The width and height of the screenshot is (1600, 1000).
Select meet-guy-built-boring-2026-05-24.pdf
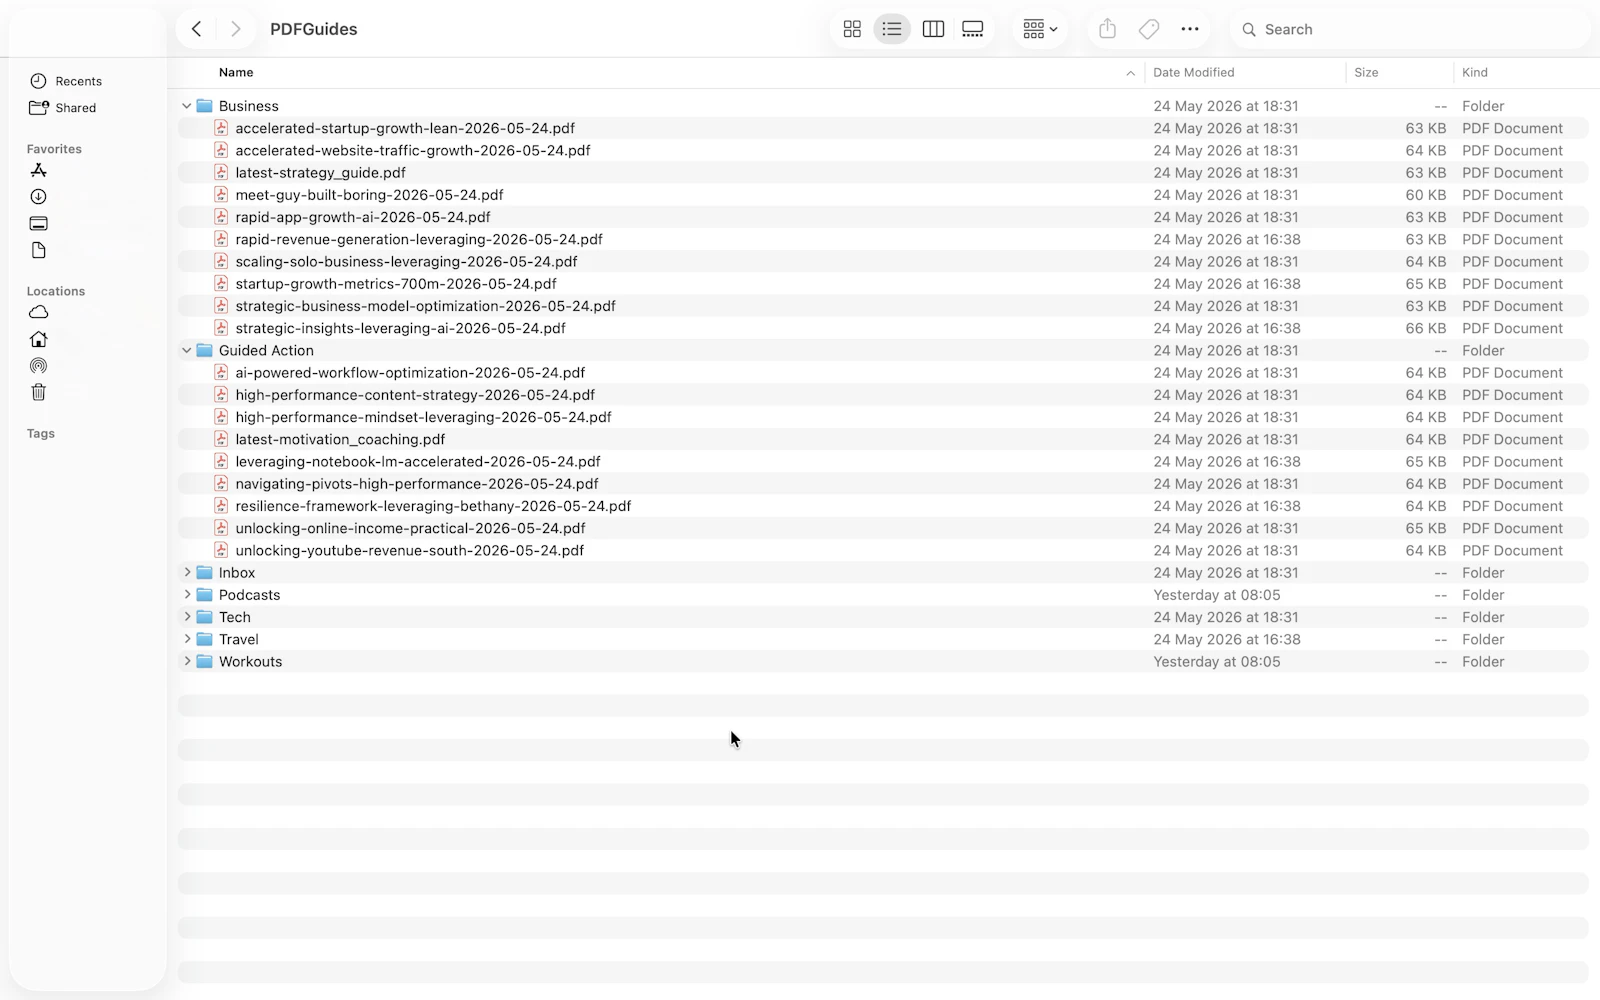coord(369,195)
